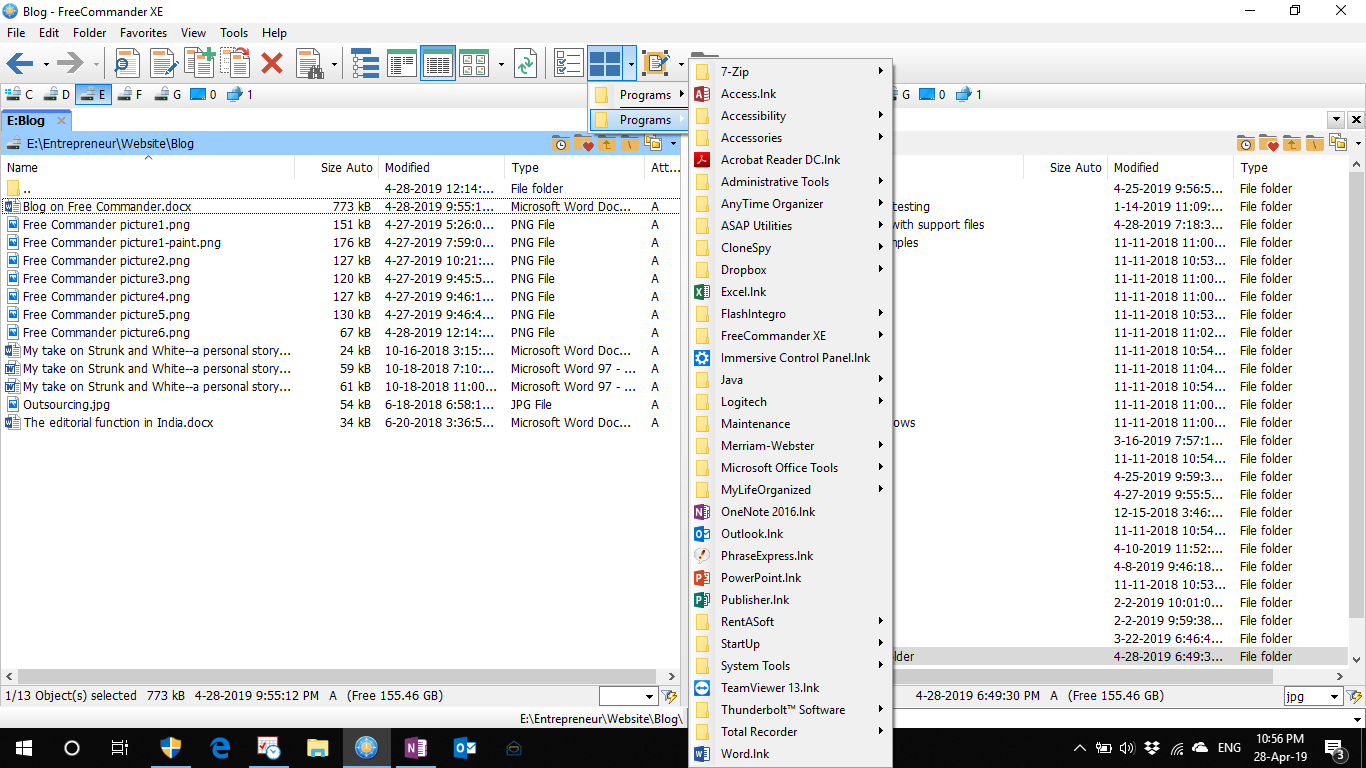
Task: Click left panel filter funnel icon
Action: pos(669,696)
